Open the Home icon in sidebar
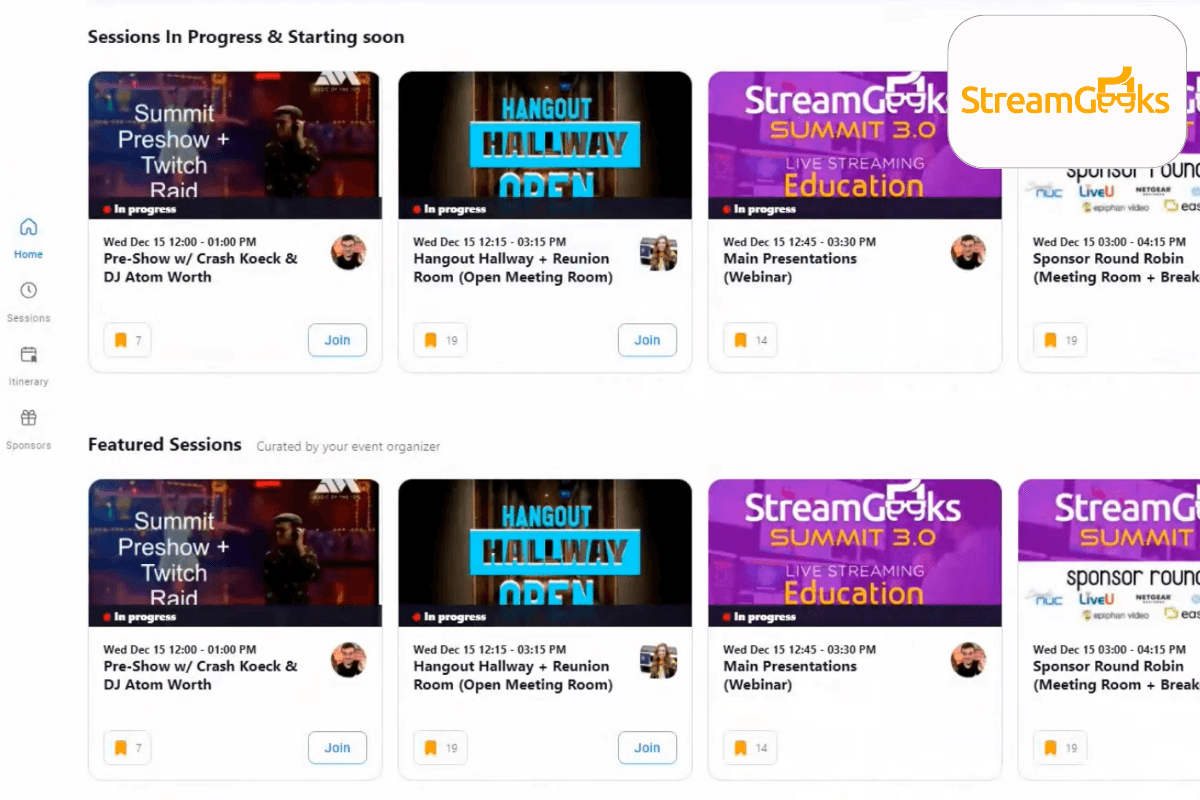1200x800 pixels. tap(28, 227)
